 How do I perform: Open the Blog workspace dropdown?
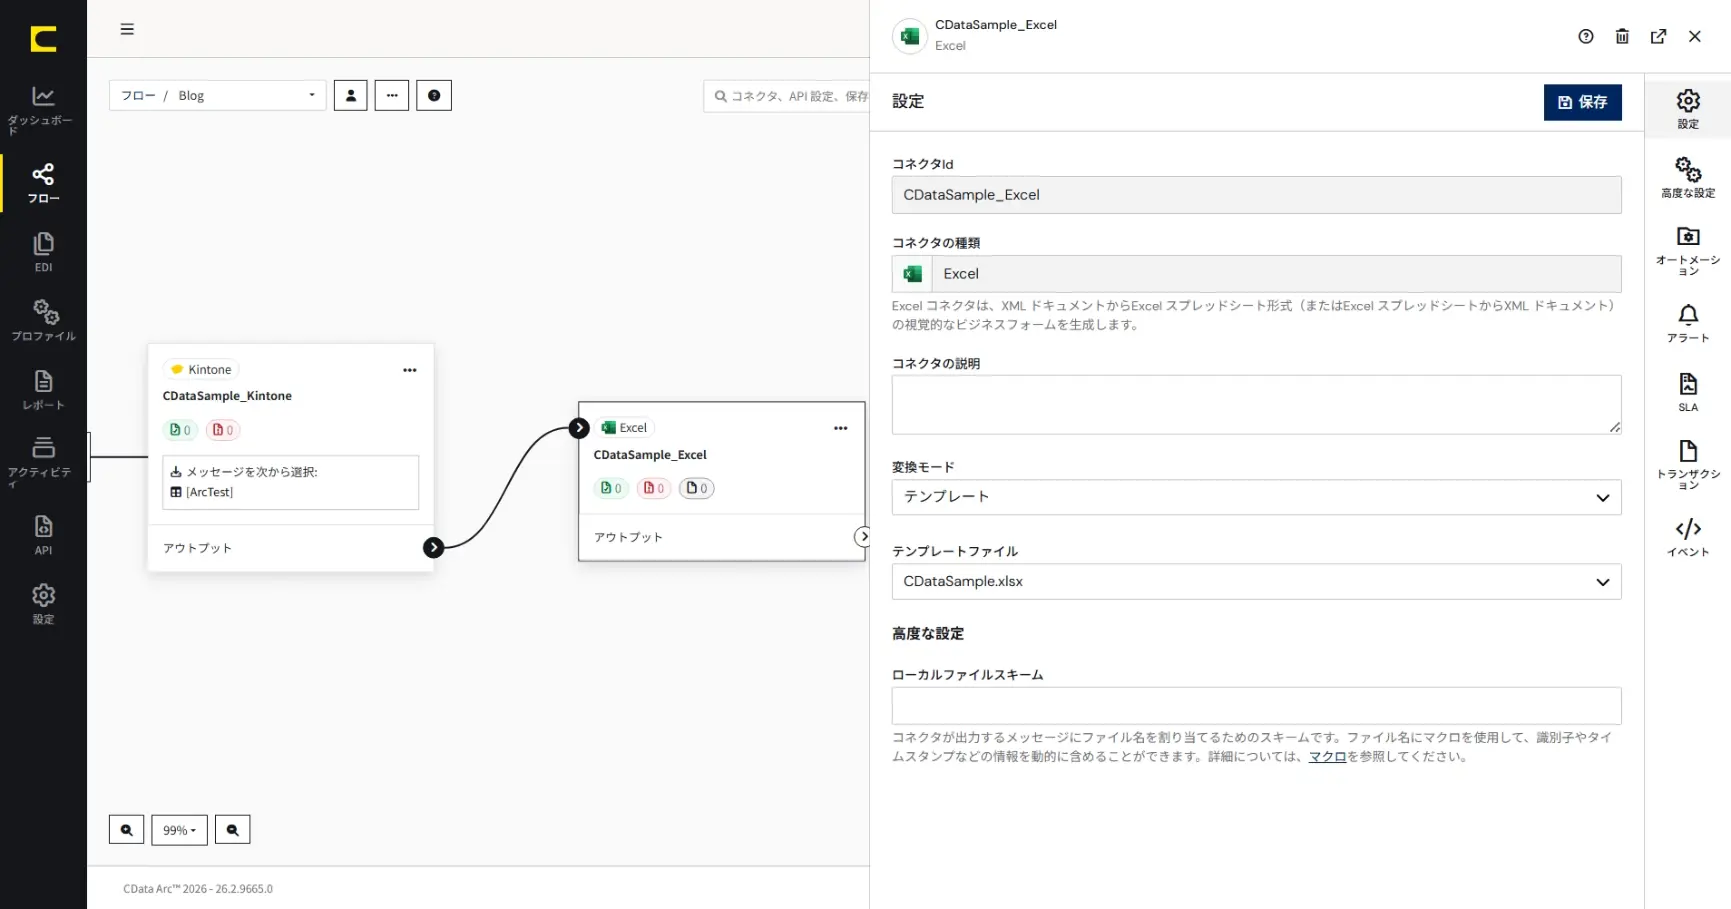tap(218, 95)
